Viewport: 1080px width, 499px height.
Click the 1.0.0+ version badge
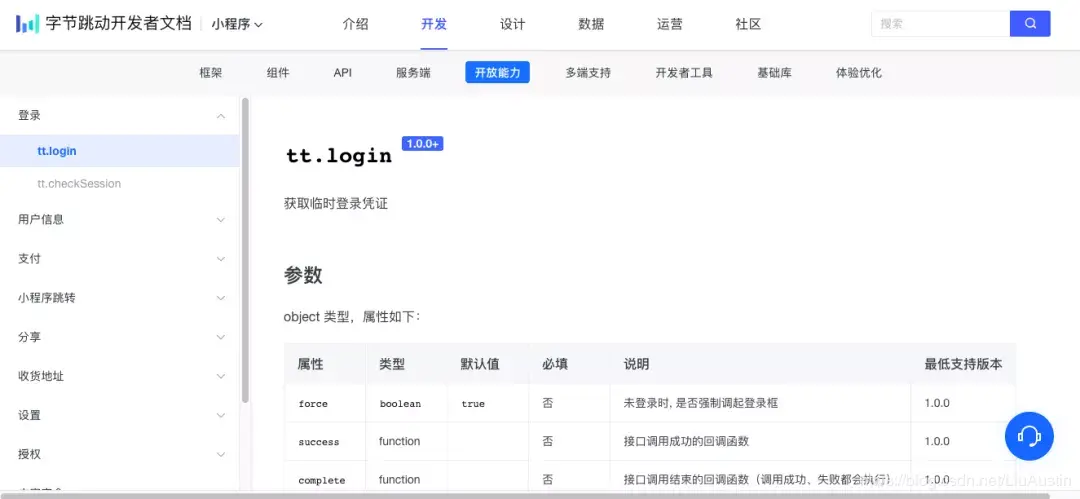(x=422, y=144)
